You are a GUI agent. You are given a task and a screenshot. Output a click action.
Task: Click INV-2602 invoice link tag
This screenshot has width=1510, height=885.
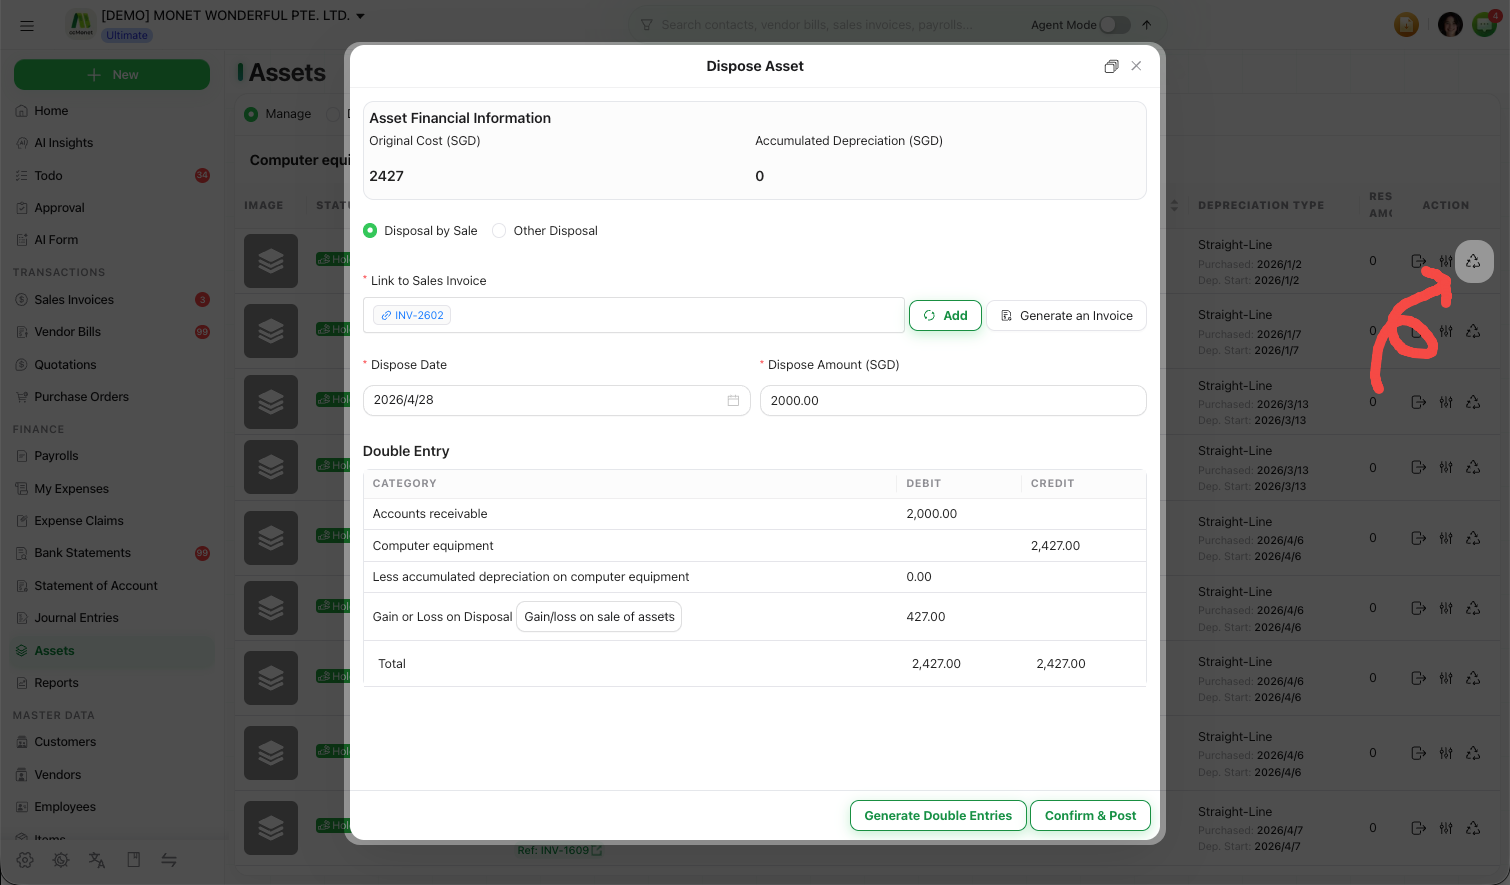point(412,315)
